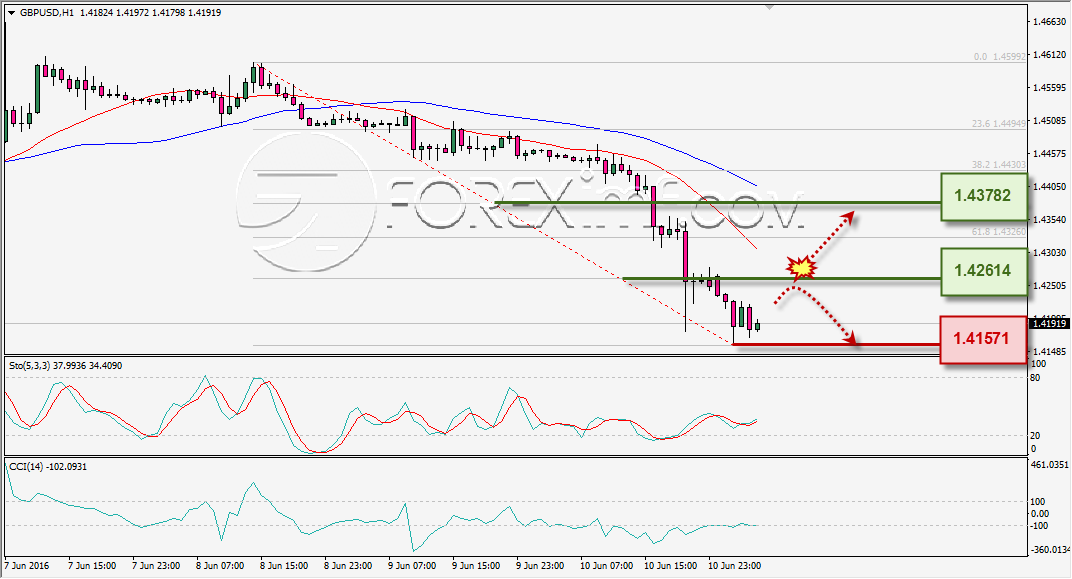Click the CCI scale maximum 461.0351
Image resolution: width=1072 pixels, height=579 pixels.
click(x=1049, y=465)
